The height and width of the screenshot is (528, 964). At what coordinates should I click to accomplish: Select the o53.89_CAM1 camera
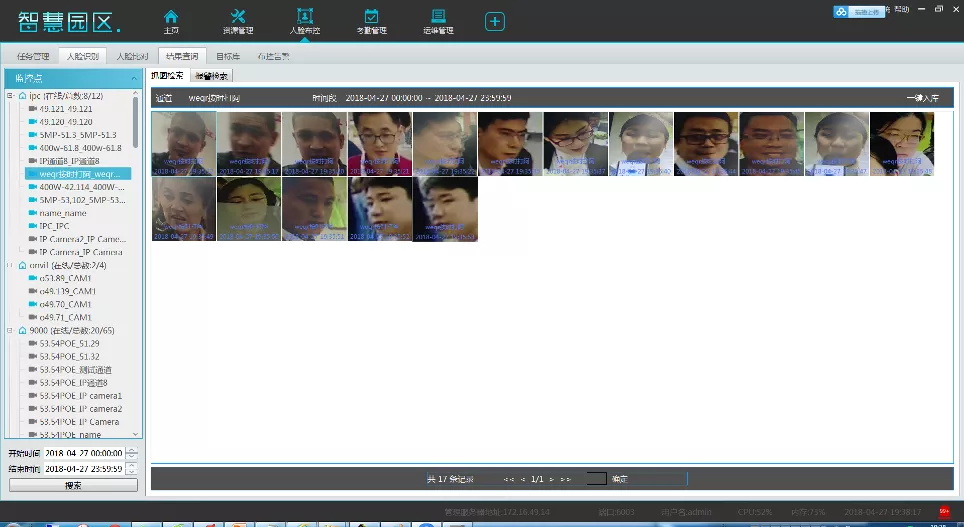click(x=65, y=278)
